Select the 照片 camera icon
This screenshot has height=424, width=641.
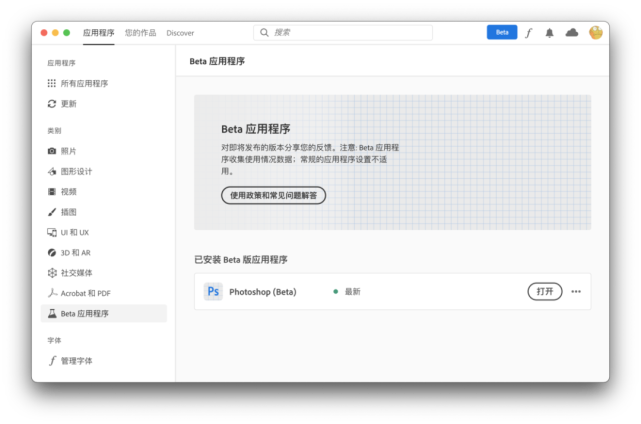[52, 151]
